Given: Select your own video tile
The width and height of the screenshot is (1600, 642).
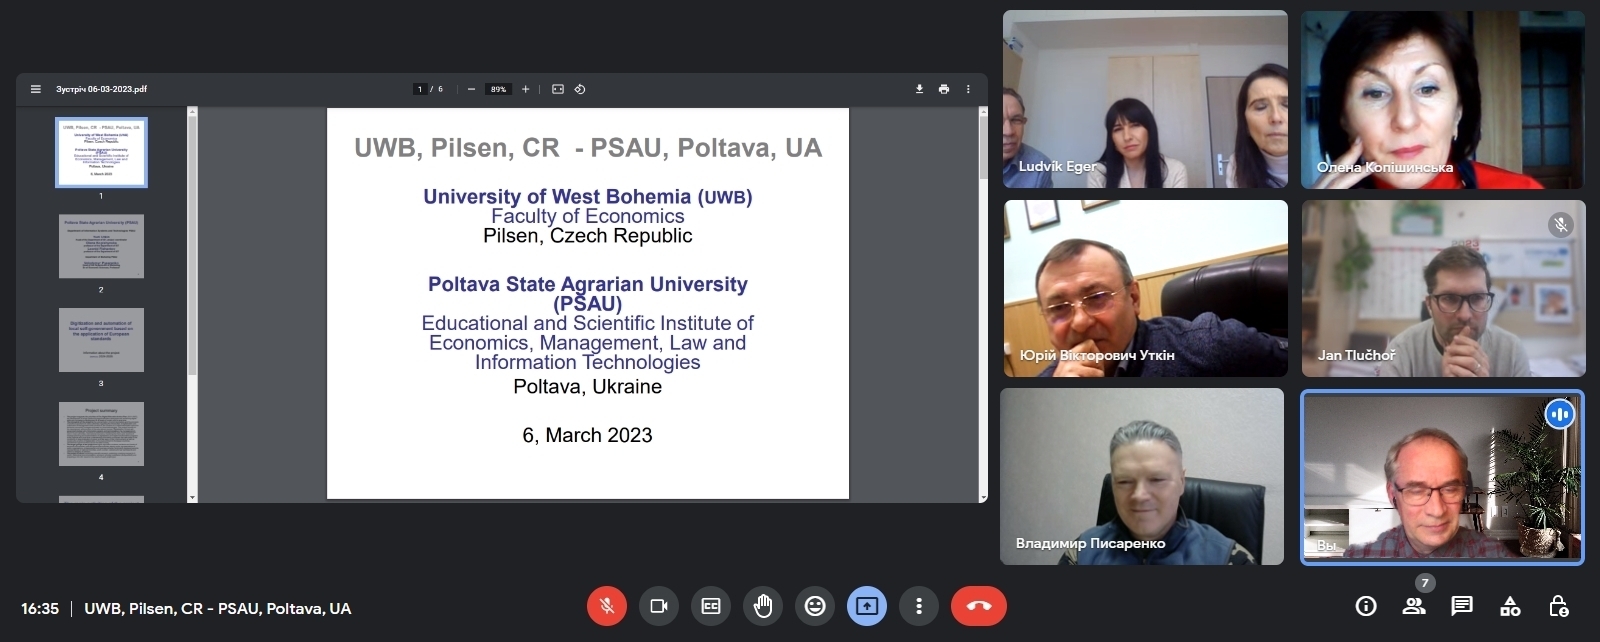Looking at the screenshot, I should tap(1442, 477).
